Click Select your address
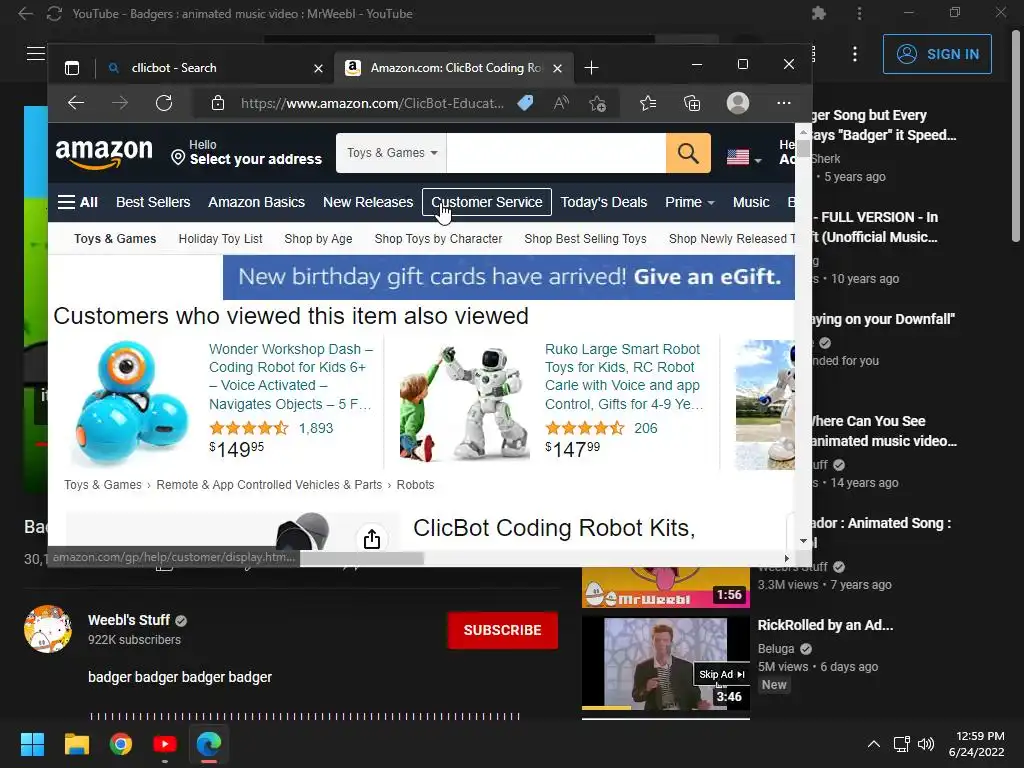The height and width of the screenshot is (768, 1024). (x=255, y=159)
